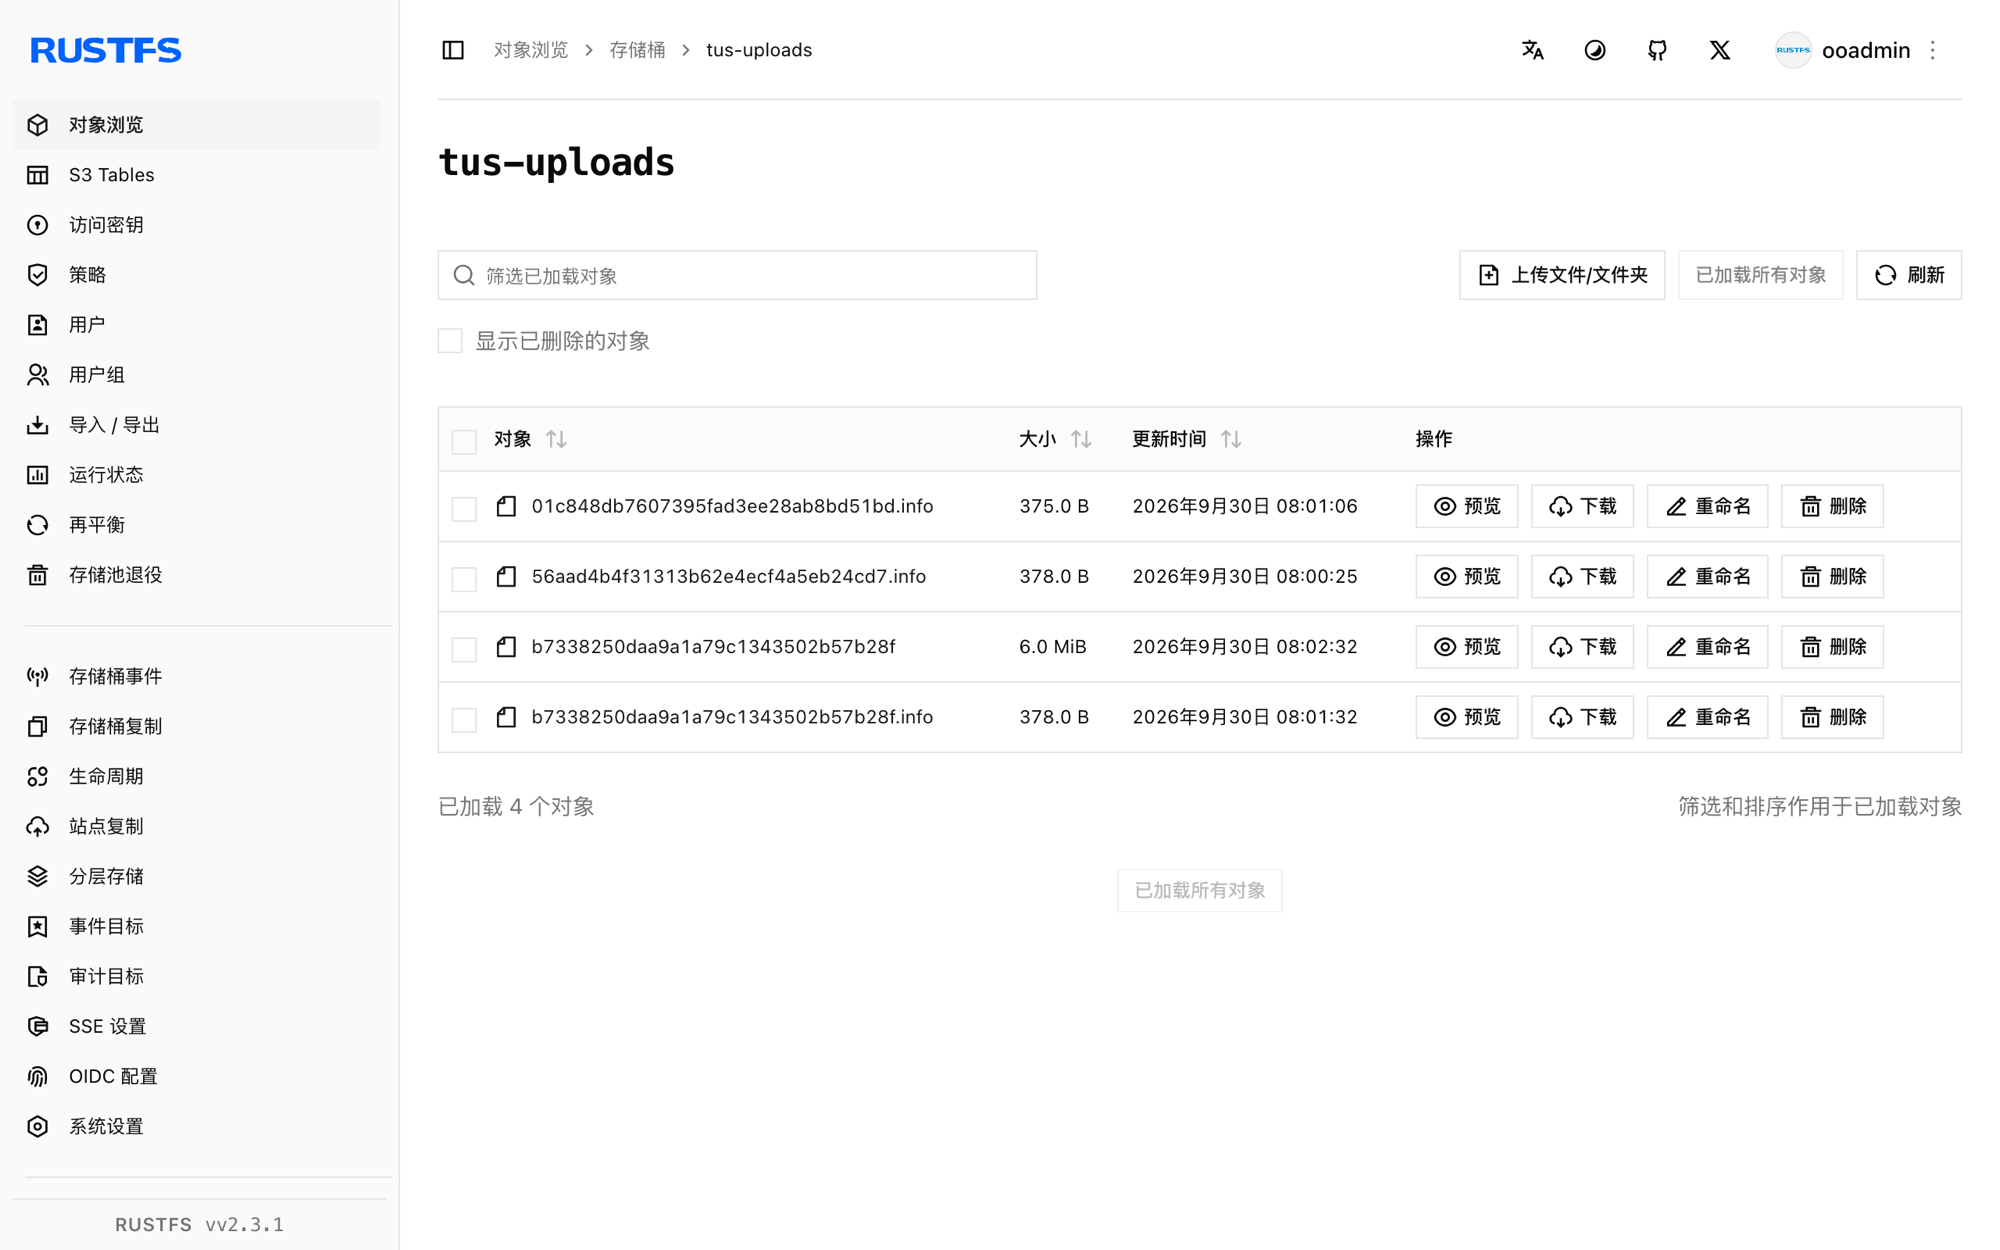
Task: Sort by 大小 size column arrows
Action: click(x=1081, y=439)
